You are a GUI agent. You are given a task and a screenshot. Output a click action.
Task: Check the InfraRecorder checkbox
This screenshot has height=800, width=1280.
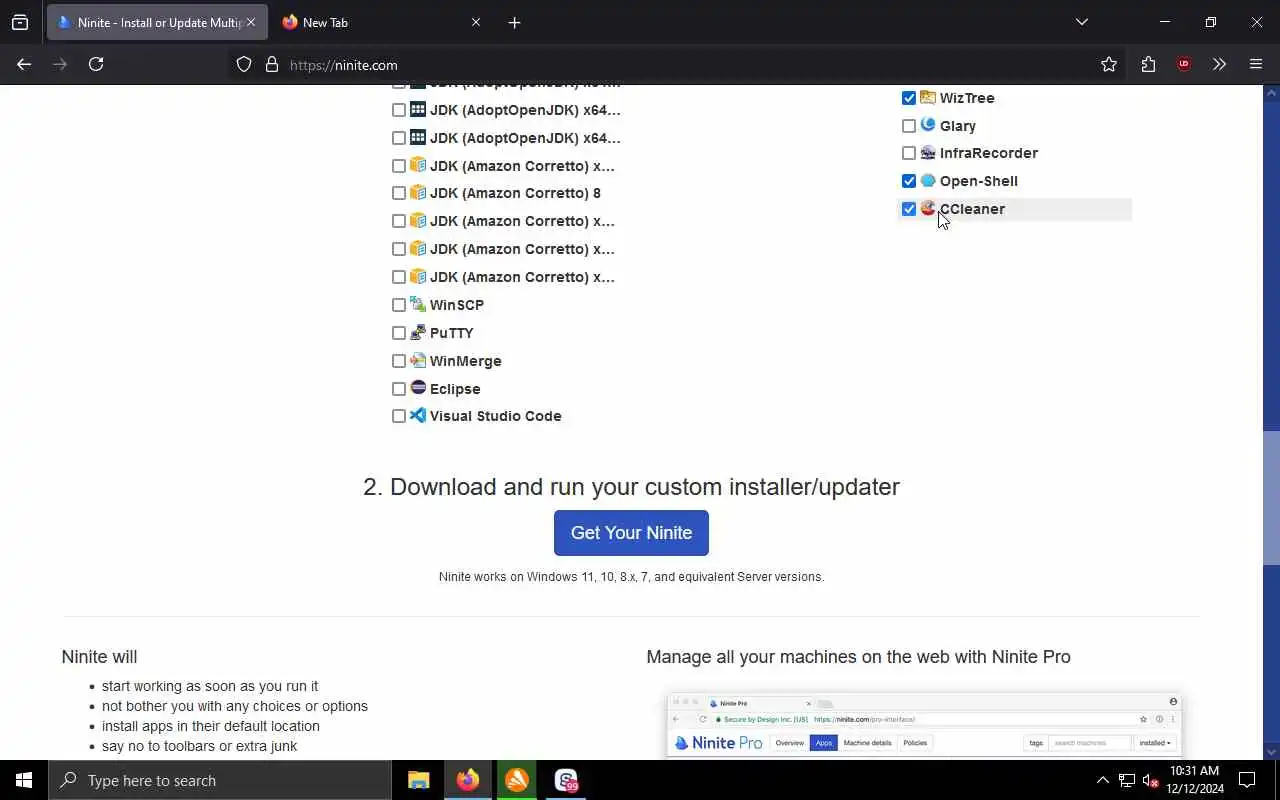[x=909, y=153]
